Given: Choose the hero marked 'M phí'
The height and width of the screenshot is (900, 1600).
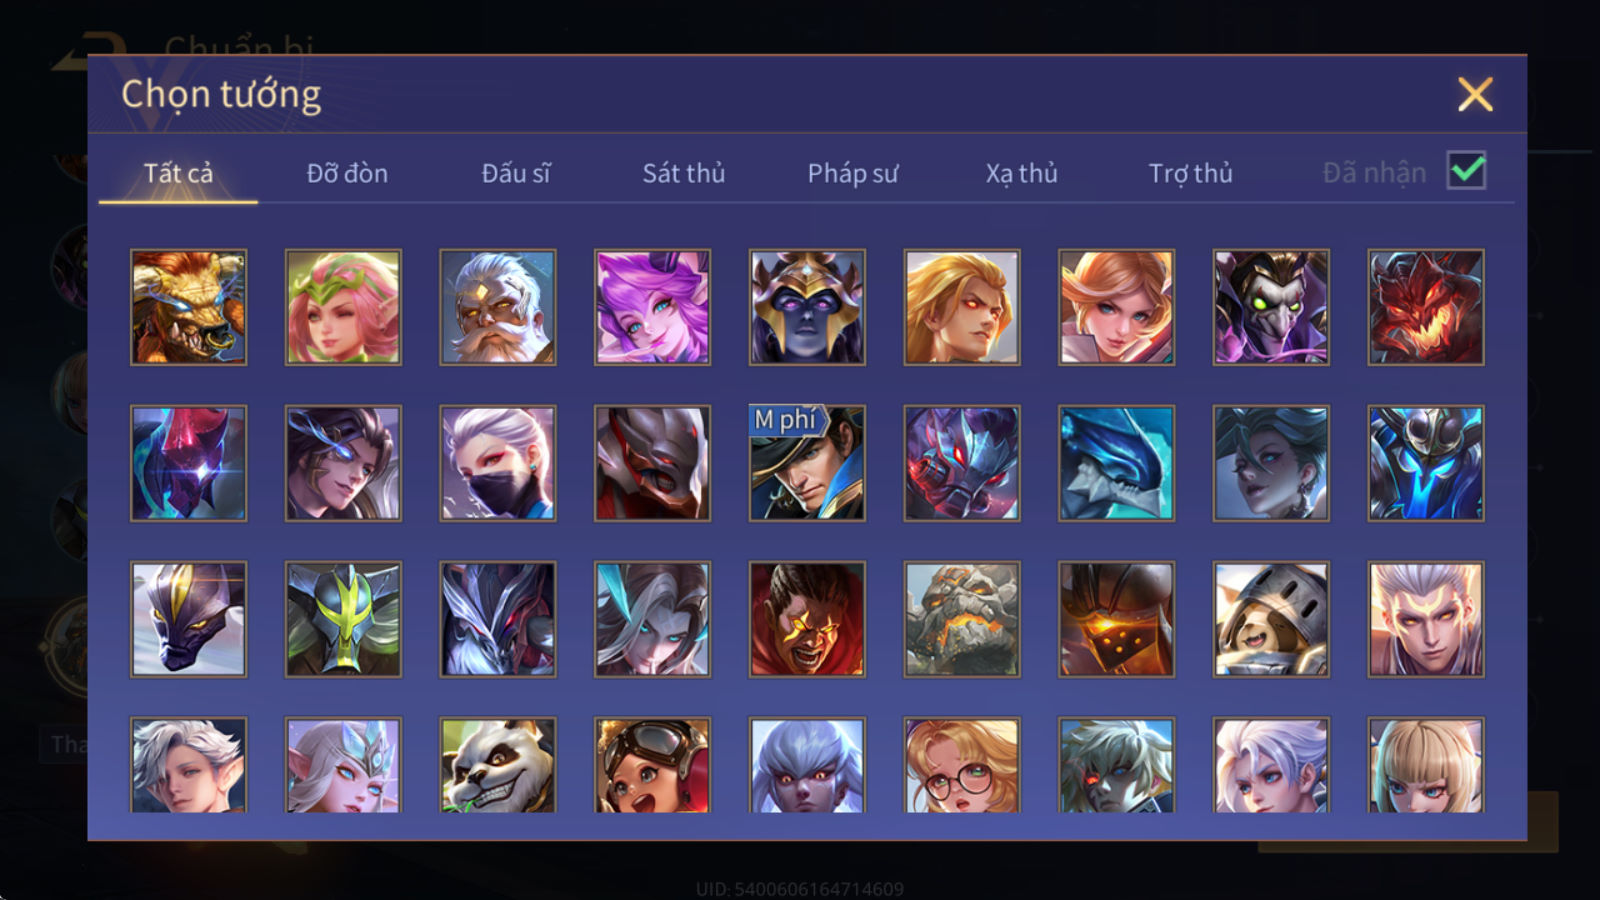Looking at the screenshot, I should click(x=807, y=463).
